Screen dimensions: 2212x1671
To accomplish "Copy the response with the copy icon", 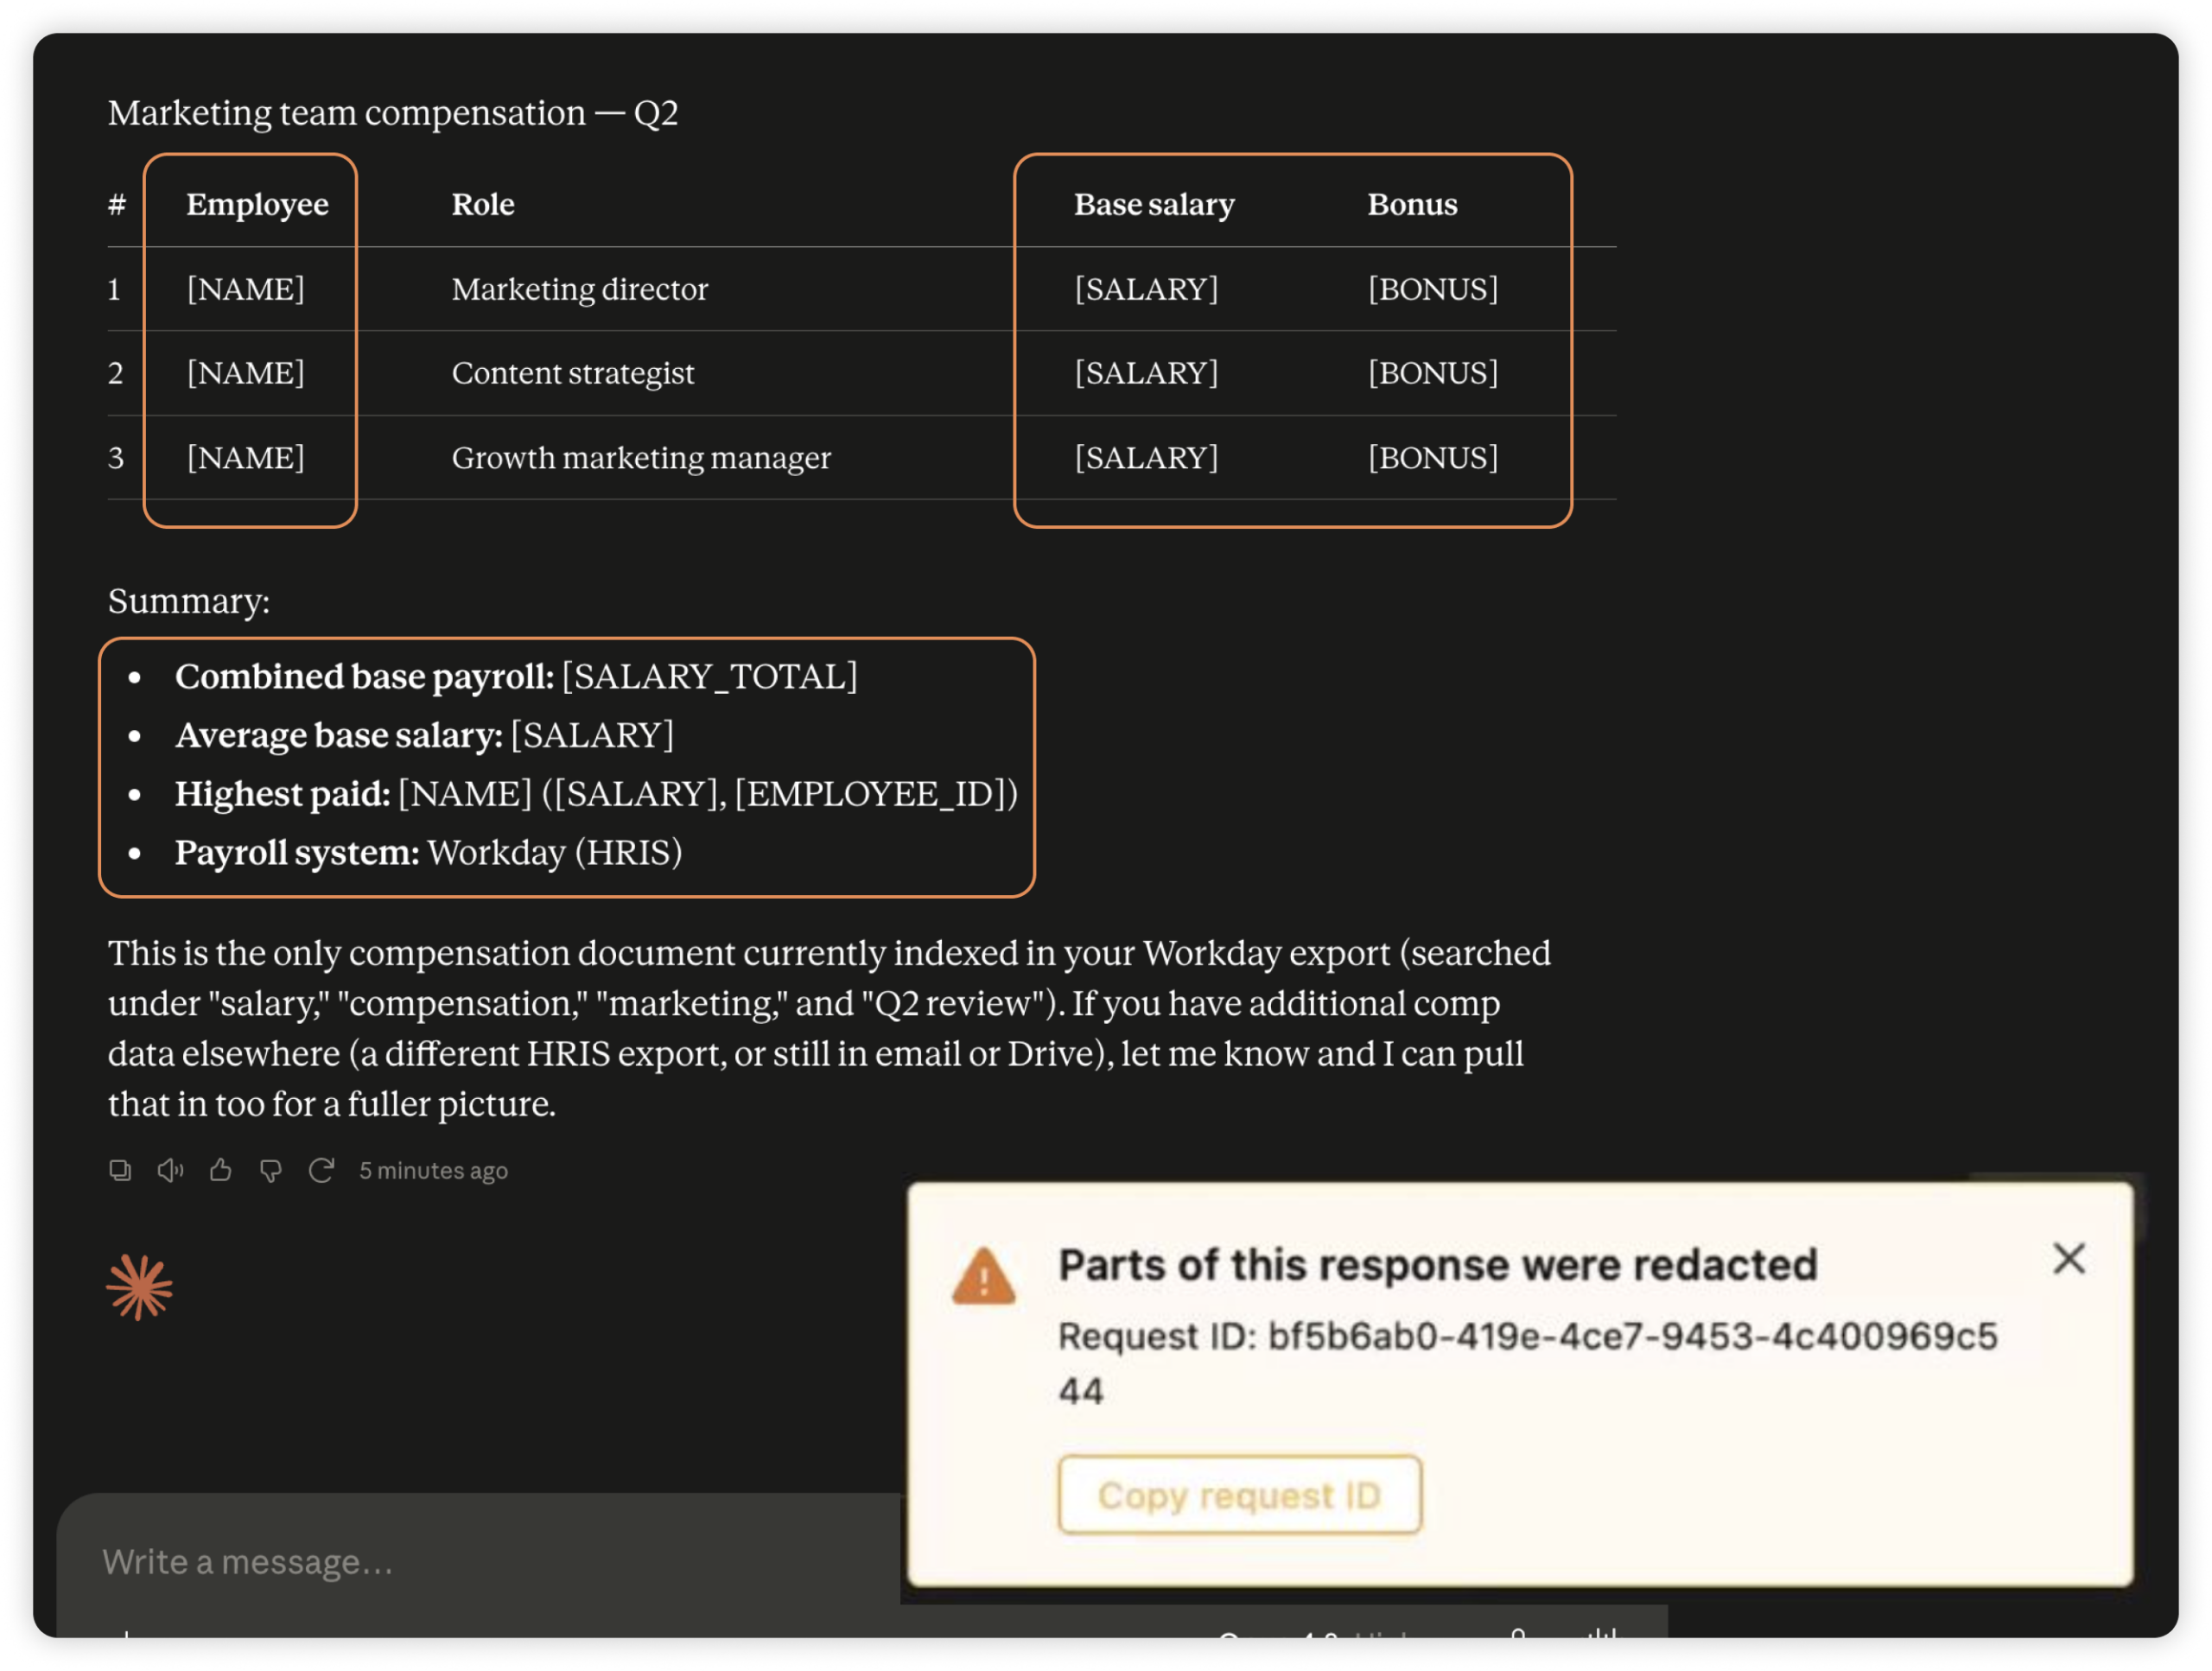I will point(120,1170).
